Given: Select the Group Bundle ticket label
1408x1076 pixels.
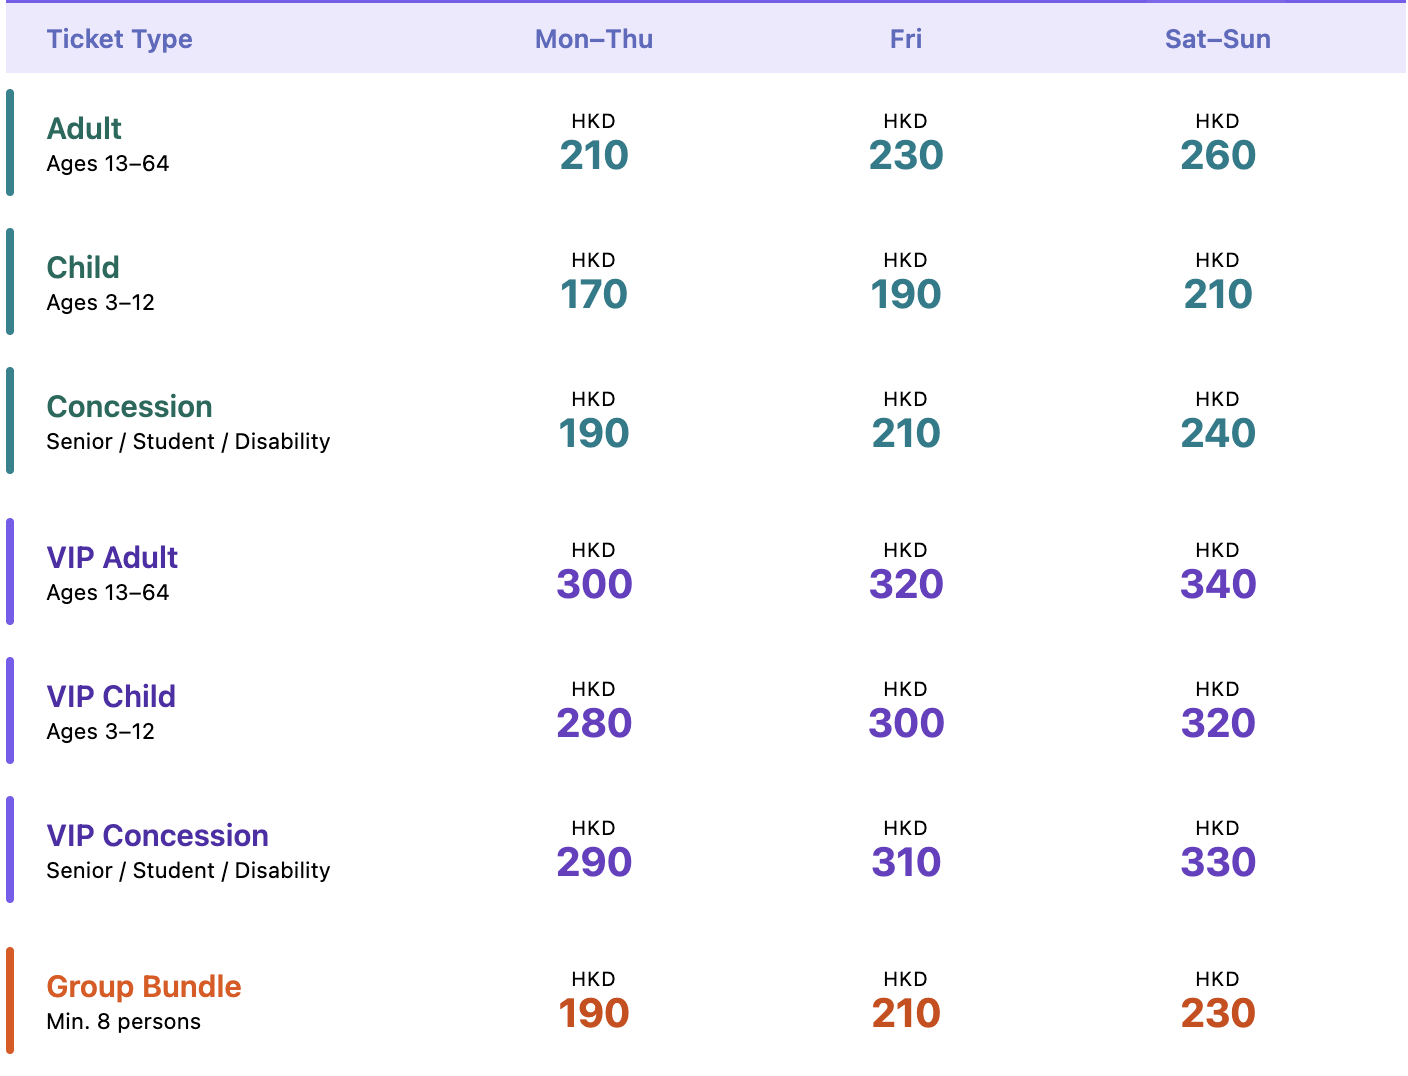Looking at the screenshot, I should tap(144, 986).
